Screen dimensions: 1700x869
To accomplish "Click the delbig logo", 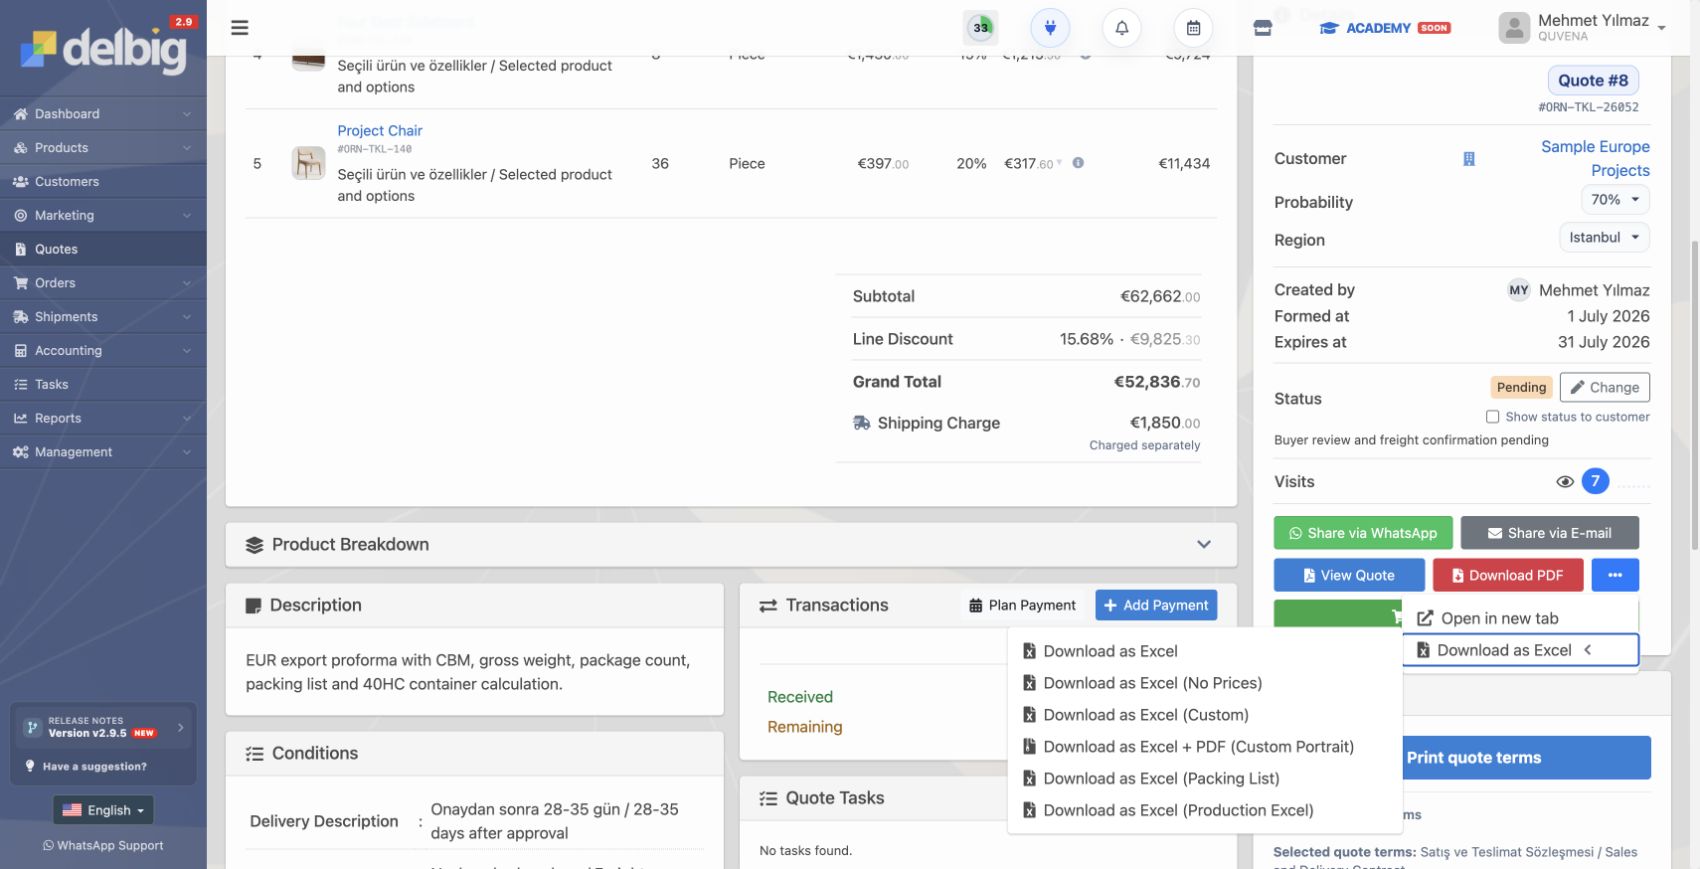I will click(x=103, y=50).
